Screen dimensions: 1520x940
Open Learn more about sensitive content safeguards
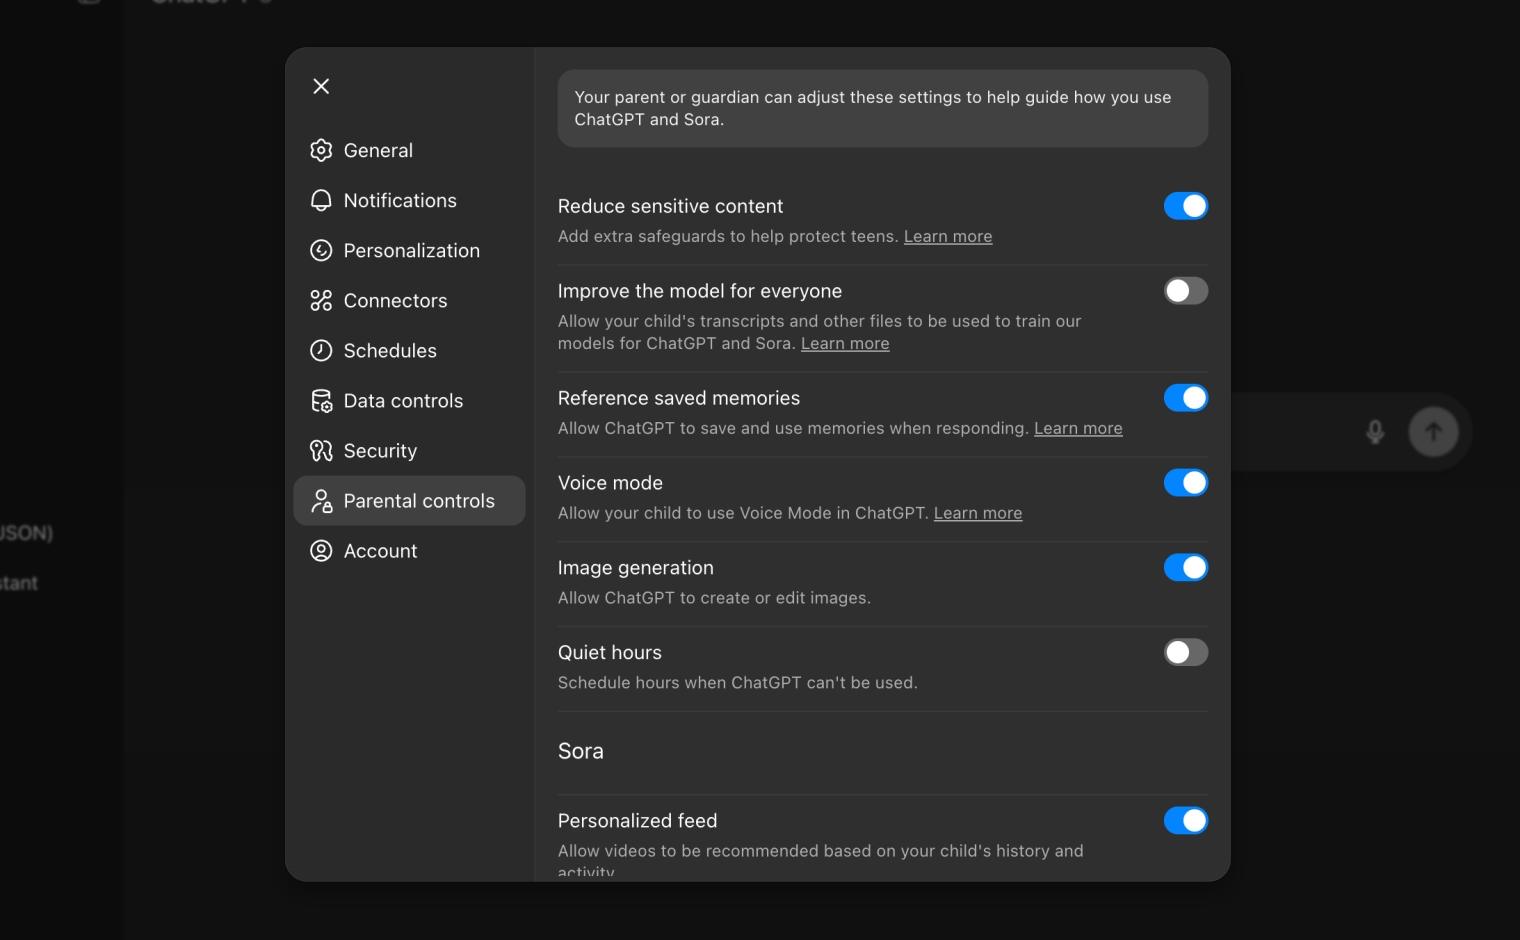click(x=947, y=236)
